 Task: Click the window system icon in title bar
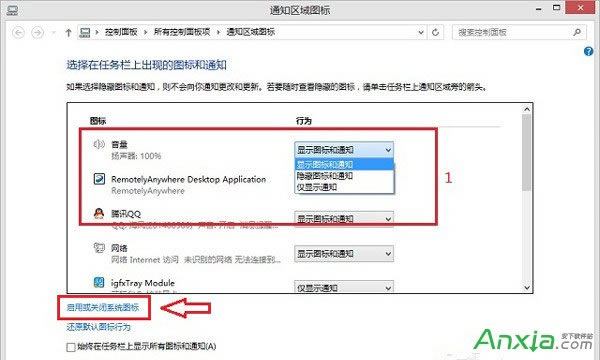(x=12, y=10)
